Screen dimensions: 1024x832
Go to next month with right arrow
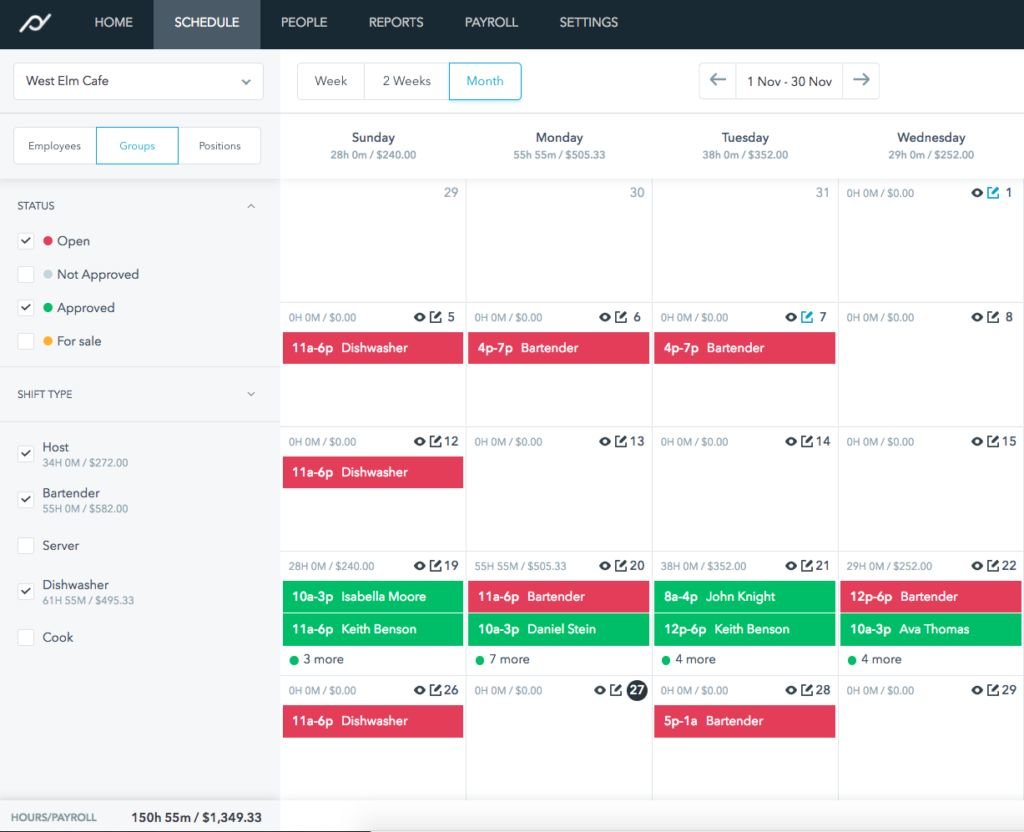(x=861, y=81)
